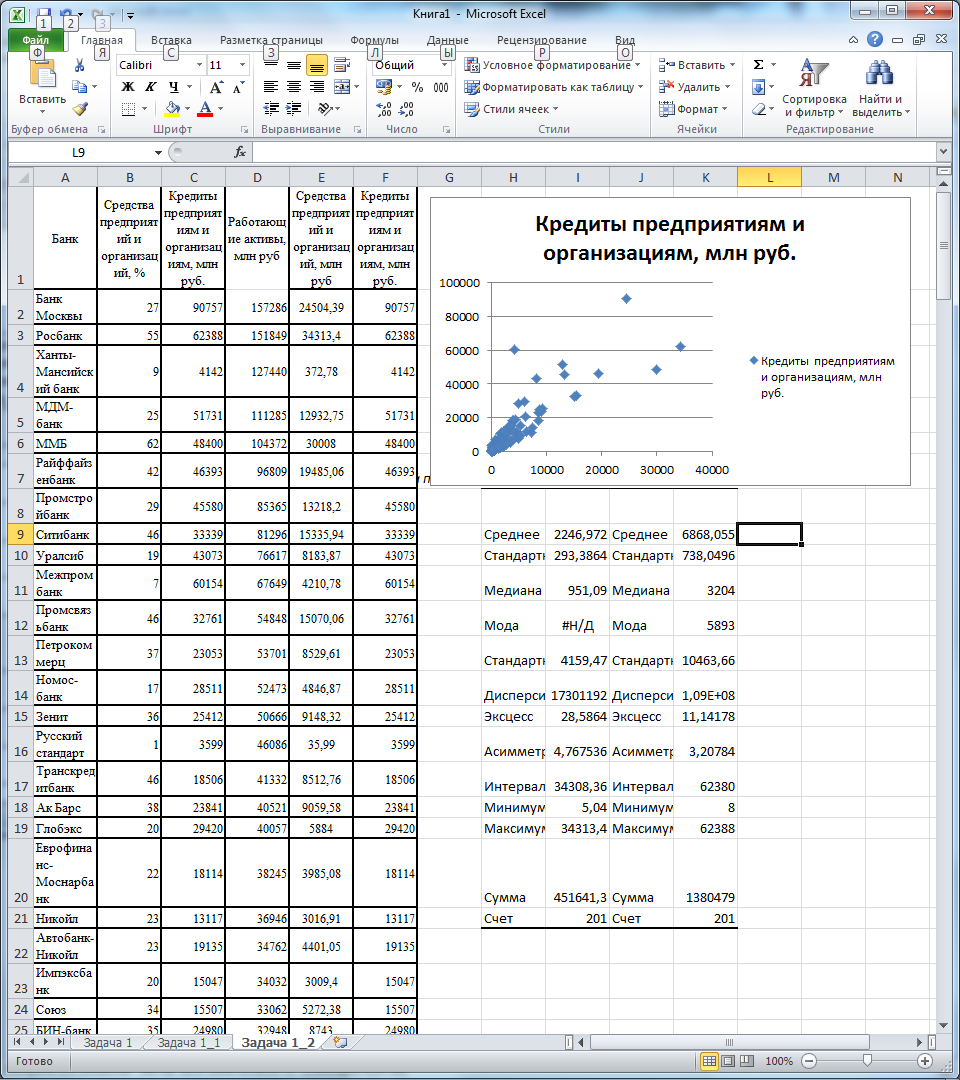The width and height of the screenshot is (960, 1080).
Task: Click the Copy icon in clipboard group
Action: click(x=80, y=87)
